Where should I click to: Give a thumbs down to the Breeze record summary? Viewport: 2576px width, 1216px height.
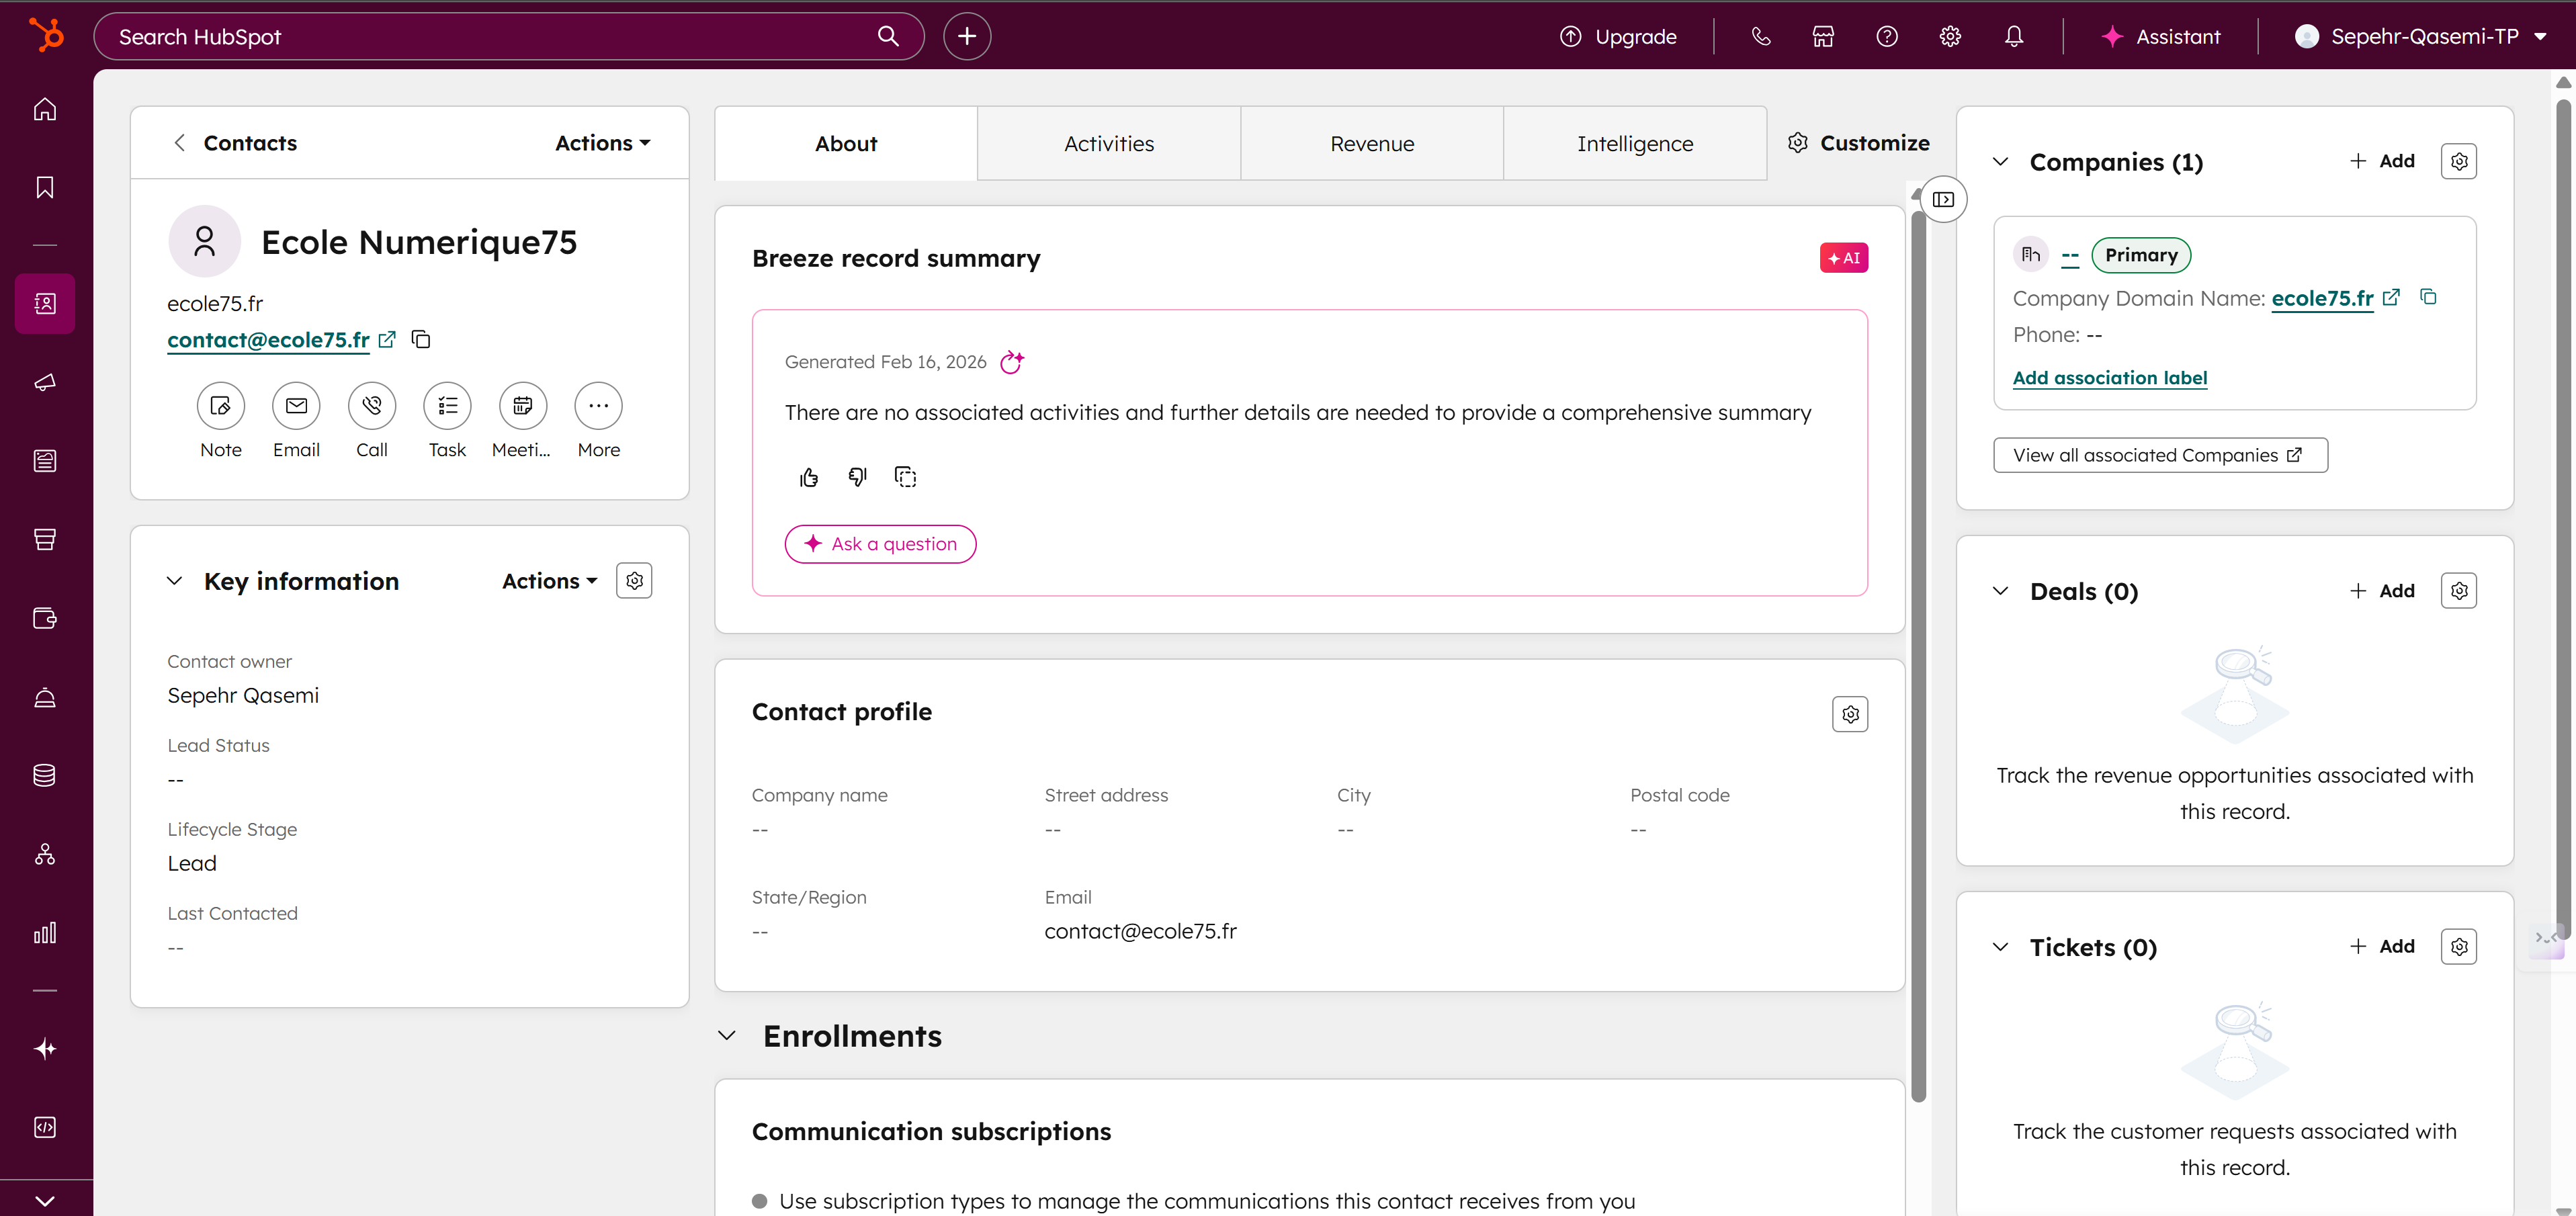click(x=857, y=477)
